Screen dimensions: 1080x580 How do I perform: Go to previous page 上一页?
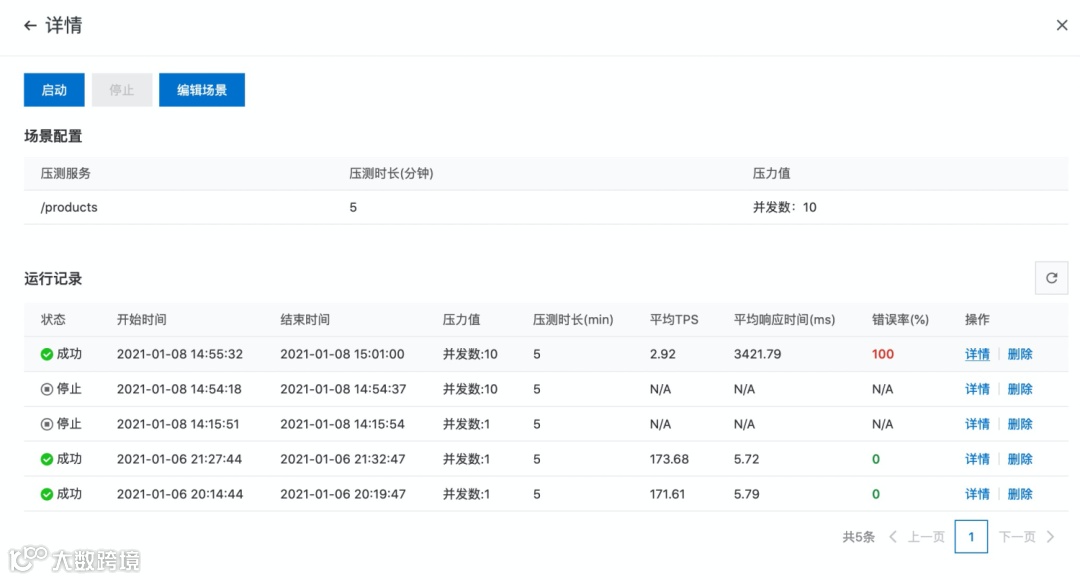click(917, 537)
